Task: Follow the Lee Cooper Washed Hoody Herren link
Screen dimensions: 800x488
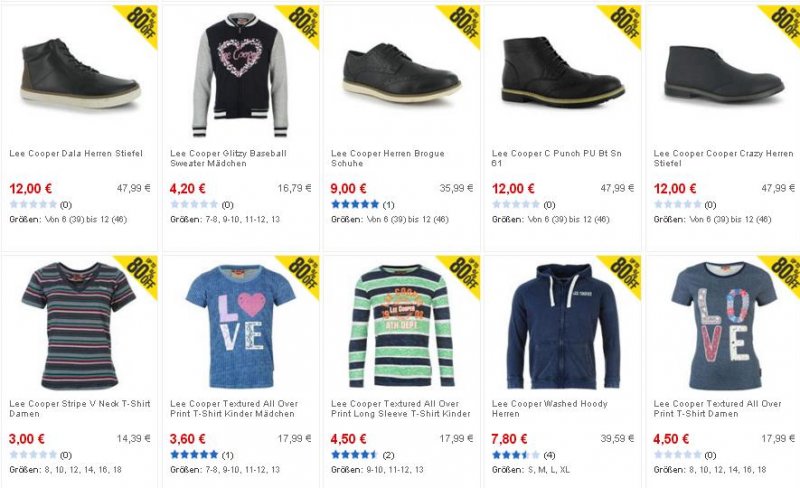Action: pyautogui.click(x=549, y=408)
